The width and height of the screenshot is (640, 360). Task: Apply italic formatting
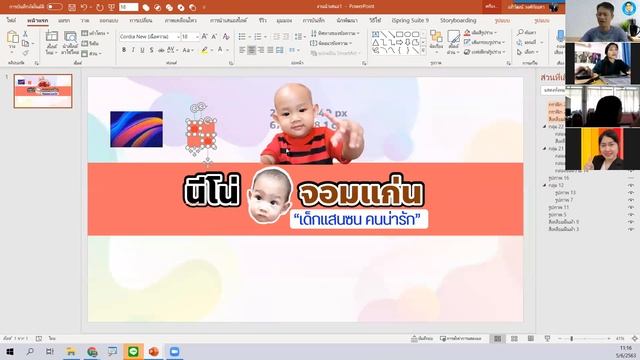point(133,50)
